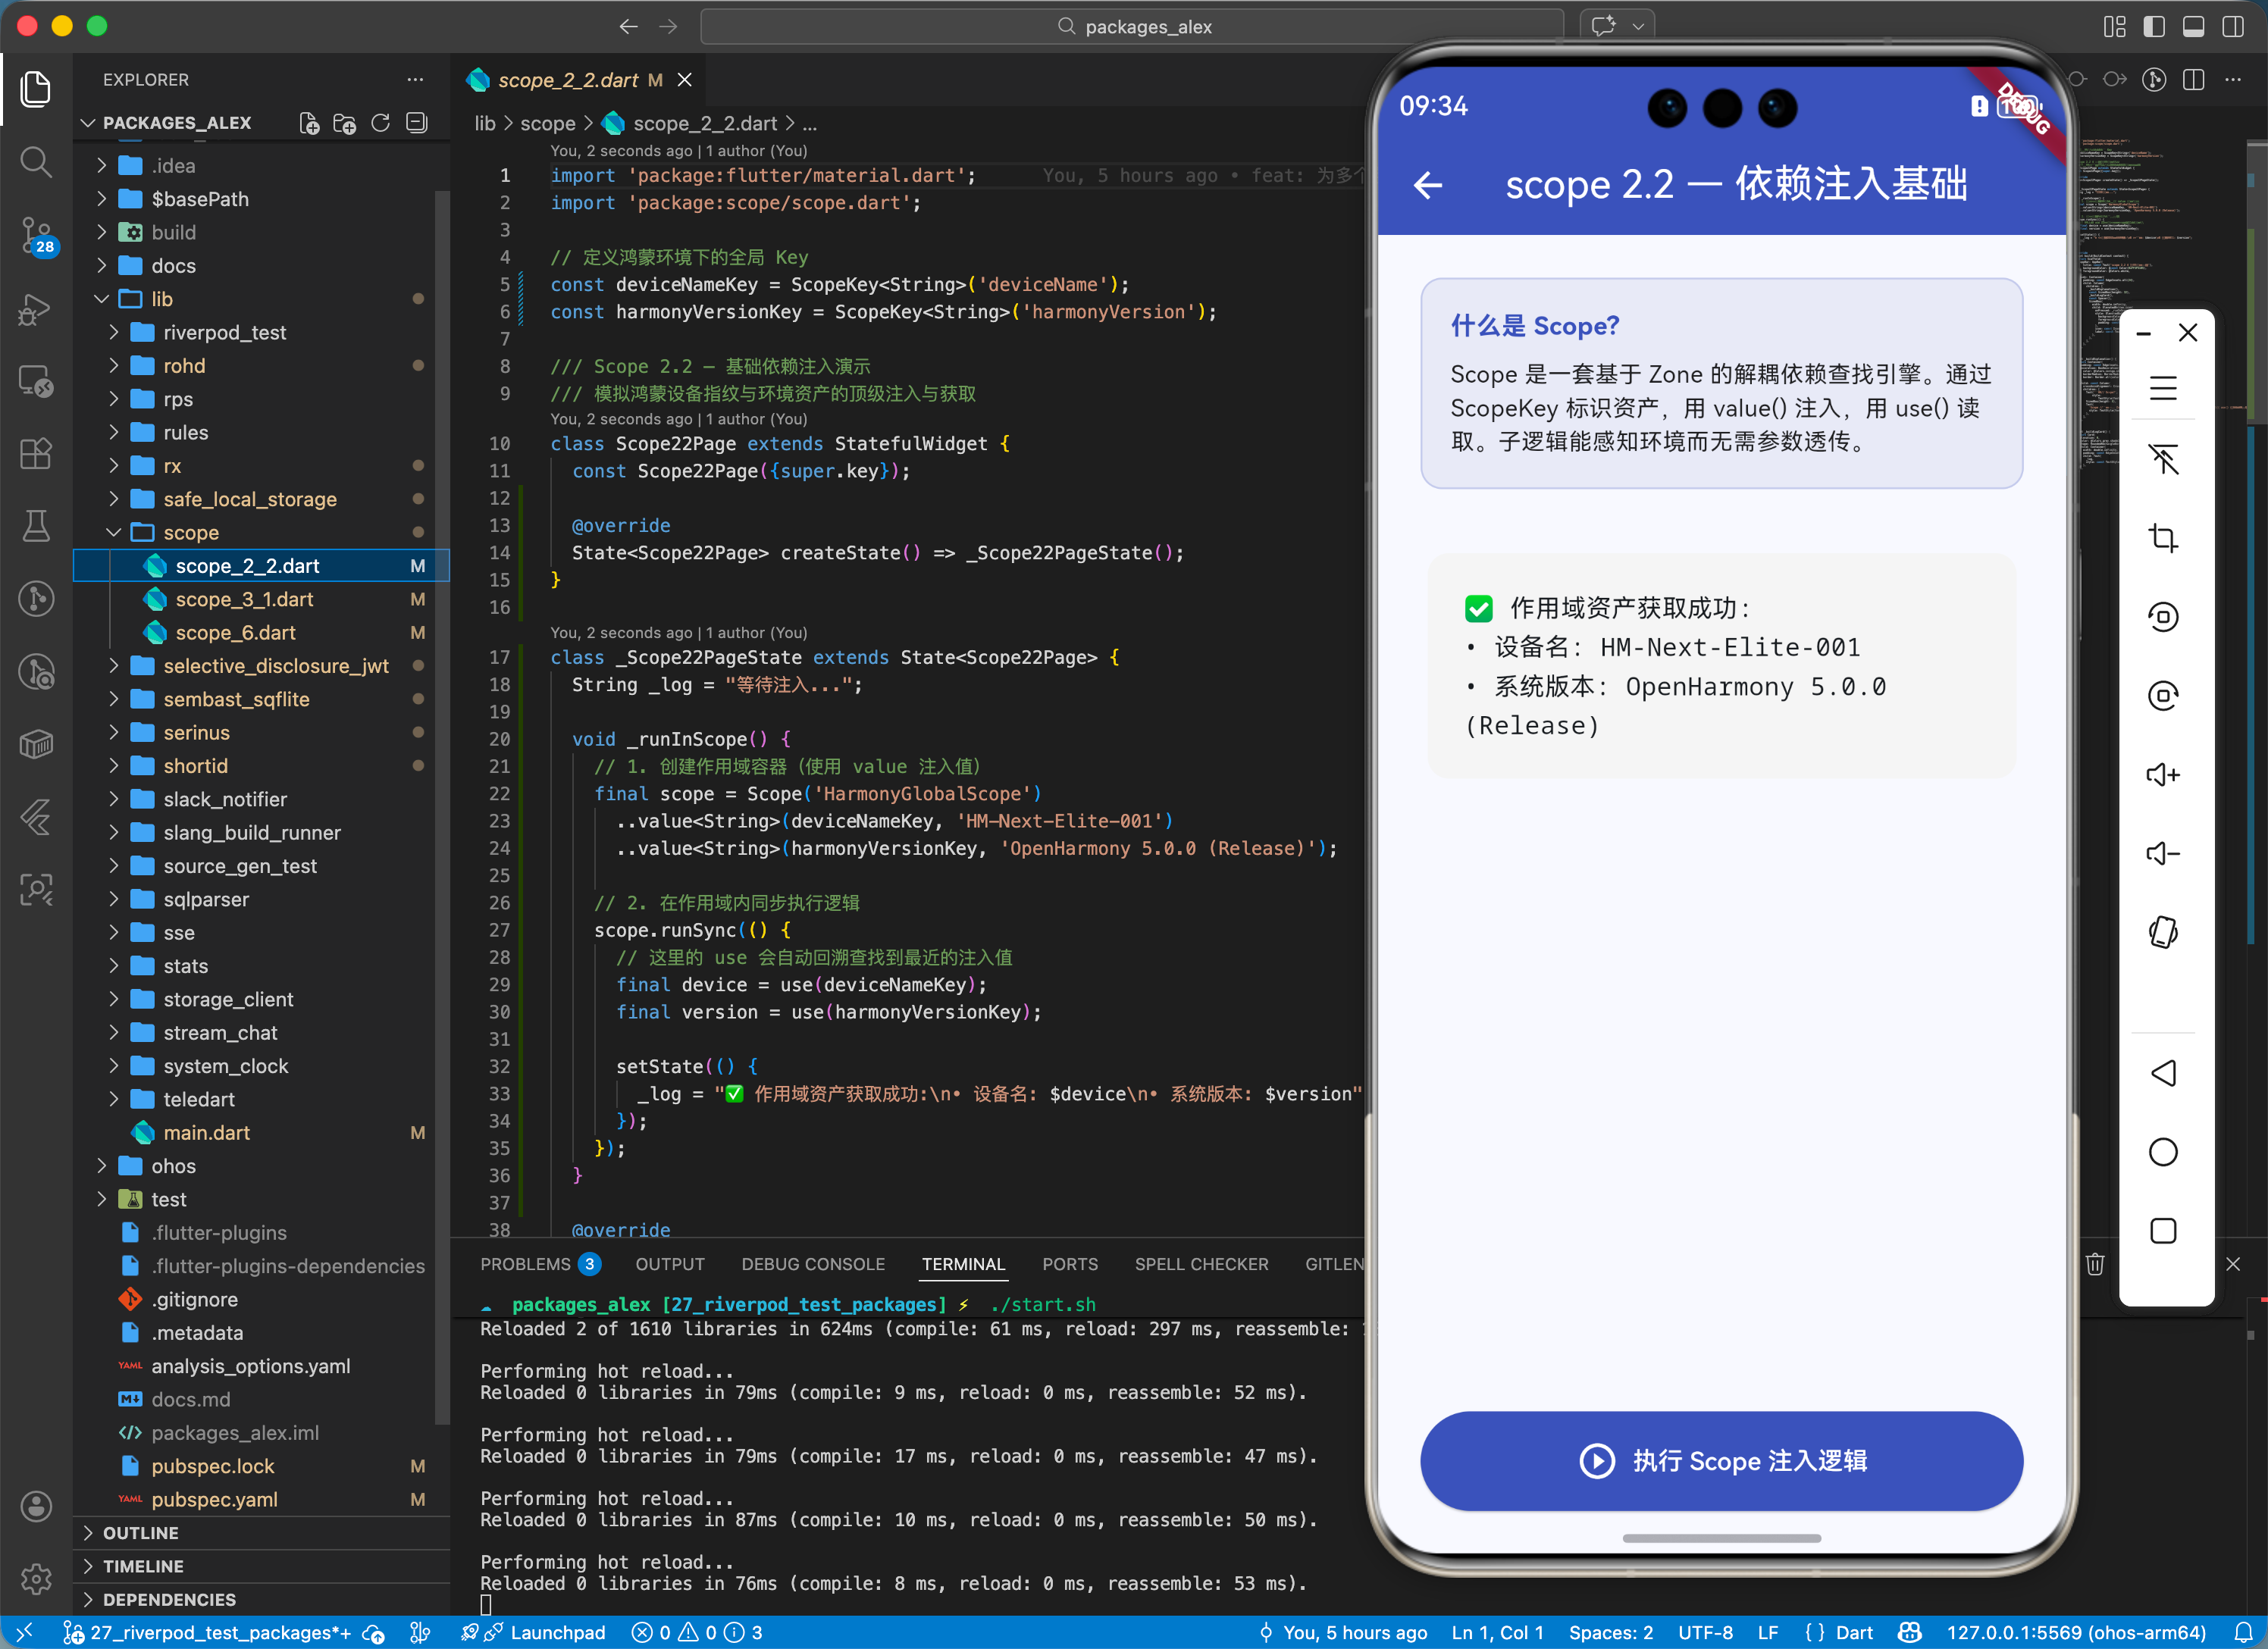This screenshot has height=1649, width=2268.
Task: Click the New File icon in explorer
Action: 309,123
